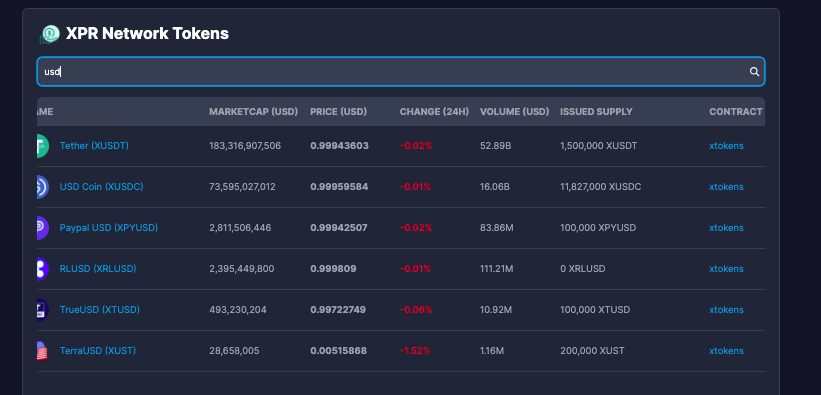Sort by the MARKETCAP (USD) column header
821x395 pixels.
(253, 112)
